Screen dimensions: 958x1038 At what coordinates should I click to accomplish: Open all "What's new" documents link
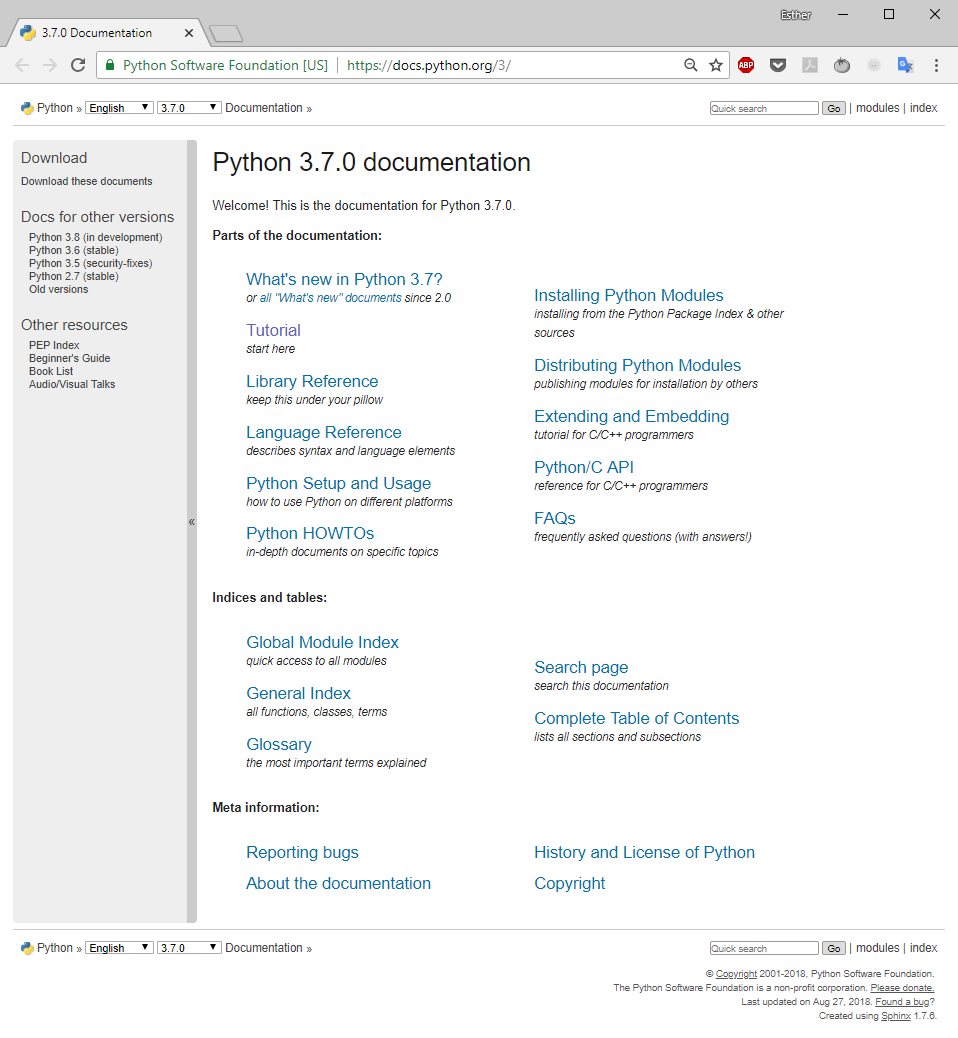click(330, 298)
